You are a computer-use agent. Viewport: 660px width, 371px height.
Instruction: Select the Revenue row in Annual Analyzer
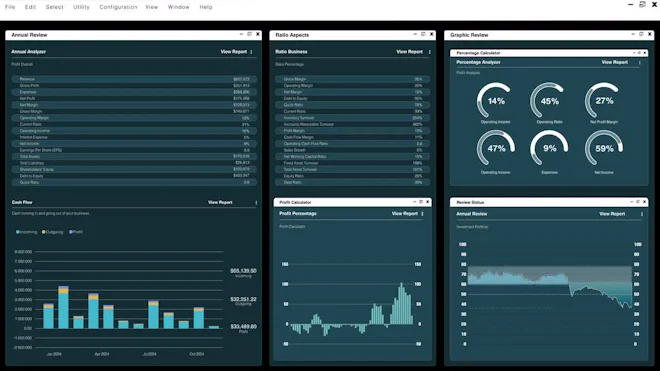pyautogui.click(x=134, y=79)
